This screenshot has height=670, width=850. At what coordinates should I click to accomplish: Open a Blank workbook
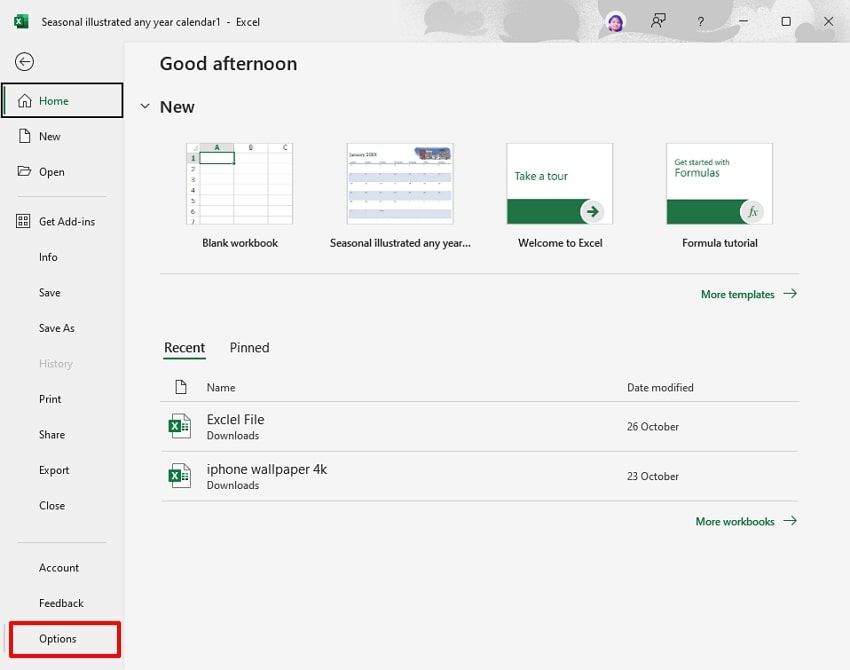[240, 186]
